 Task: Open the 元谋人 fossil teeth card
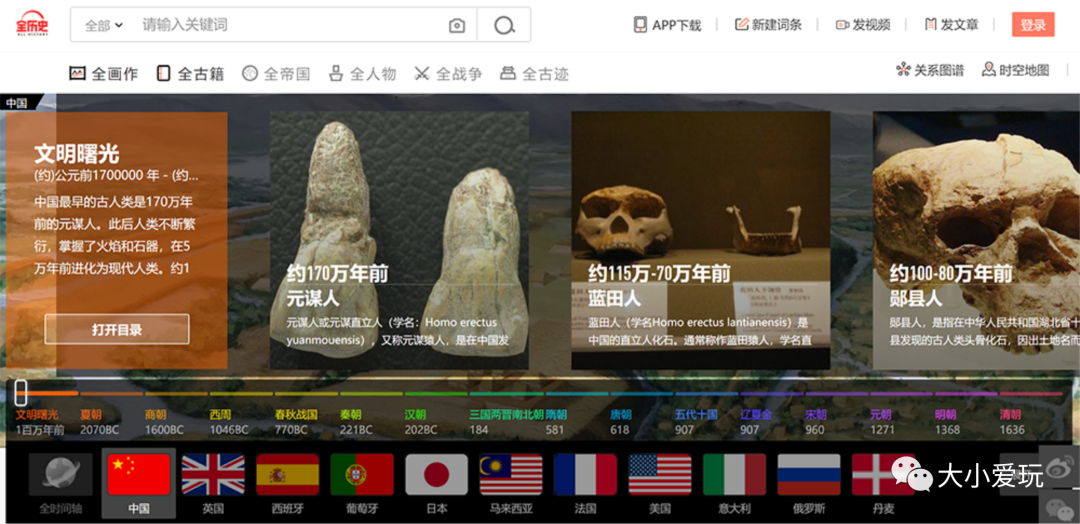399,240
